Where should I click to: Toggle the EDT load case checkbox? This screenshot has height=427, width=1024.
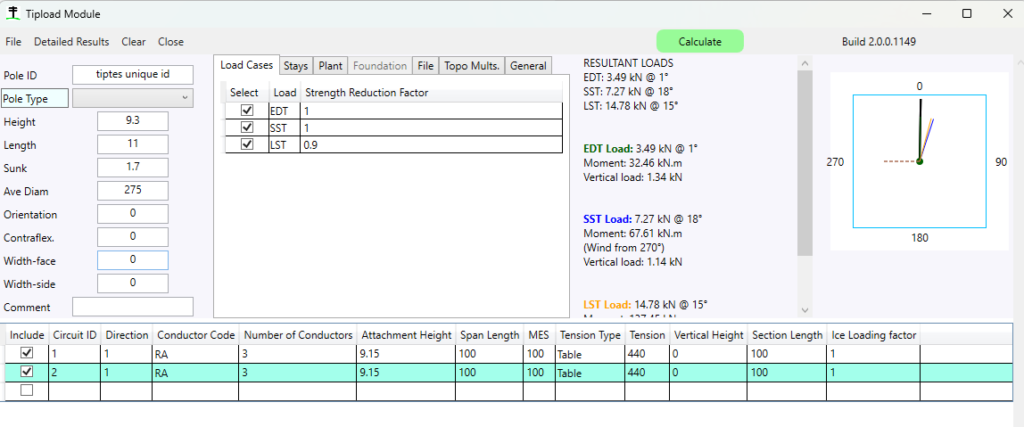point(246,111)
